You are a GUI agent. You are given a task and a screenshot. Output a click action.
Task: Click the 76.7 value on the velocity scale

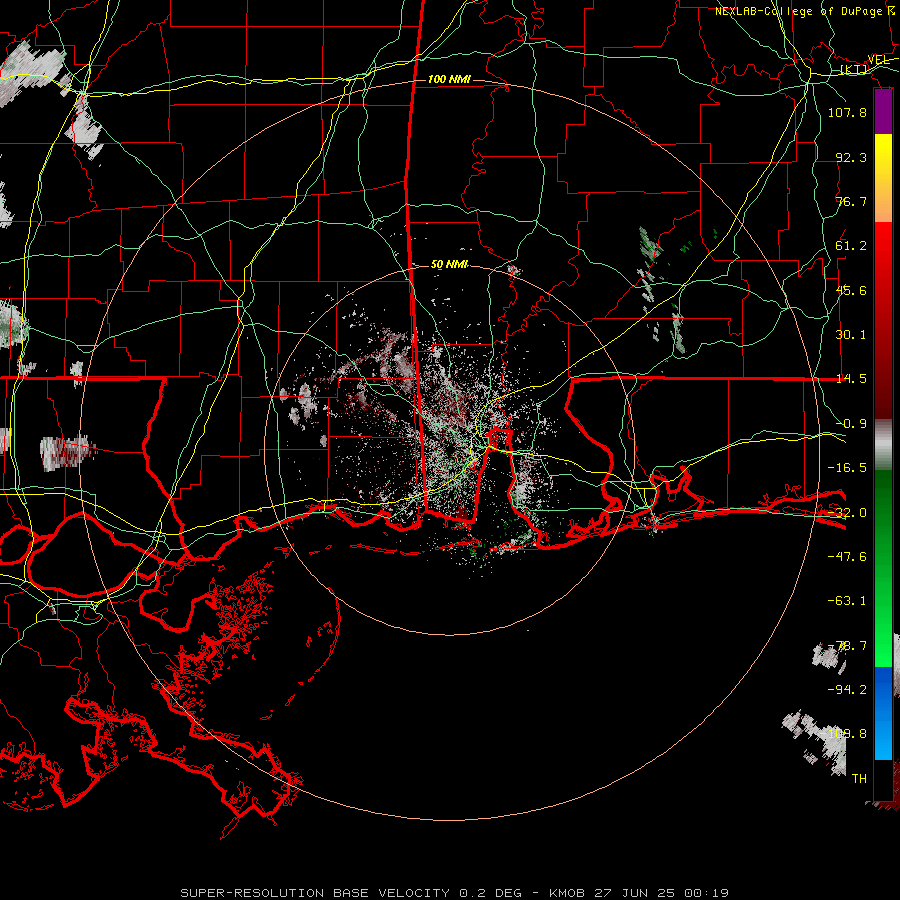click(851, 201)
